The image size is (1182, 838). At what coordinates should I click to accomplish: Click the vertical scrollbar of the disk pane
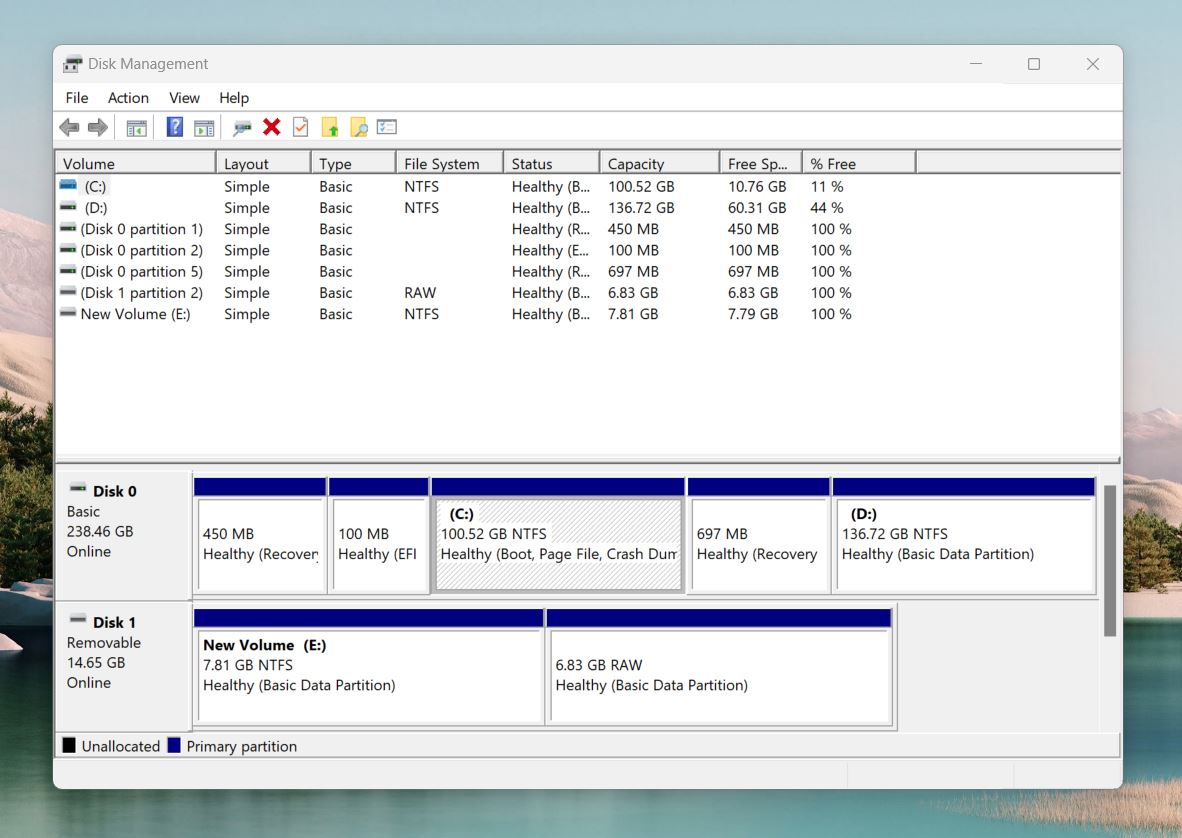coord(1110,561)
